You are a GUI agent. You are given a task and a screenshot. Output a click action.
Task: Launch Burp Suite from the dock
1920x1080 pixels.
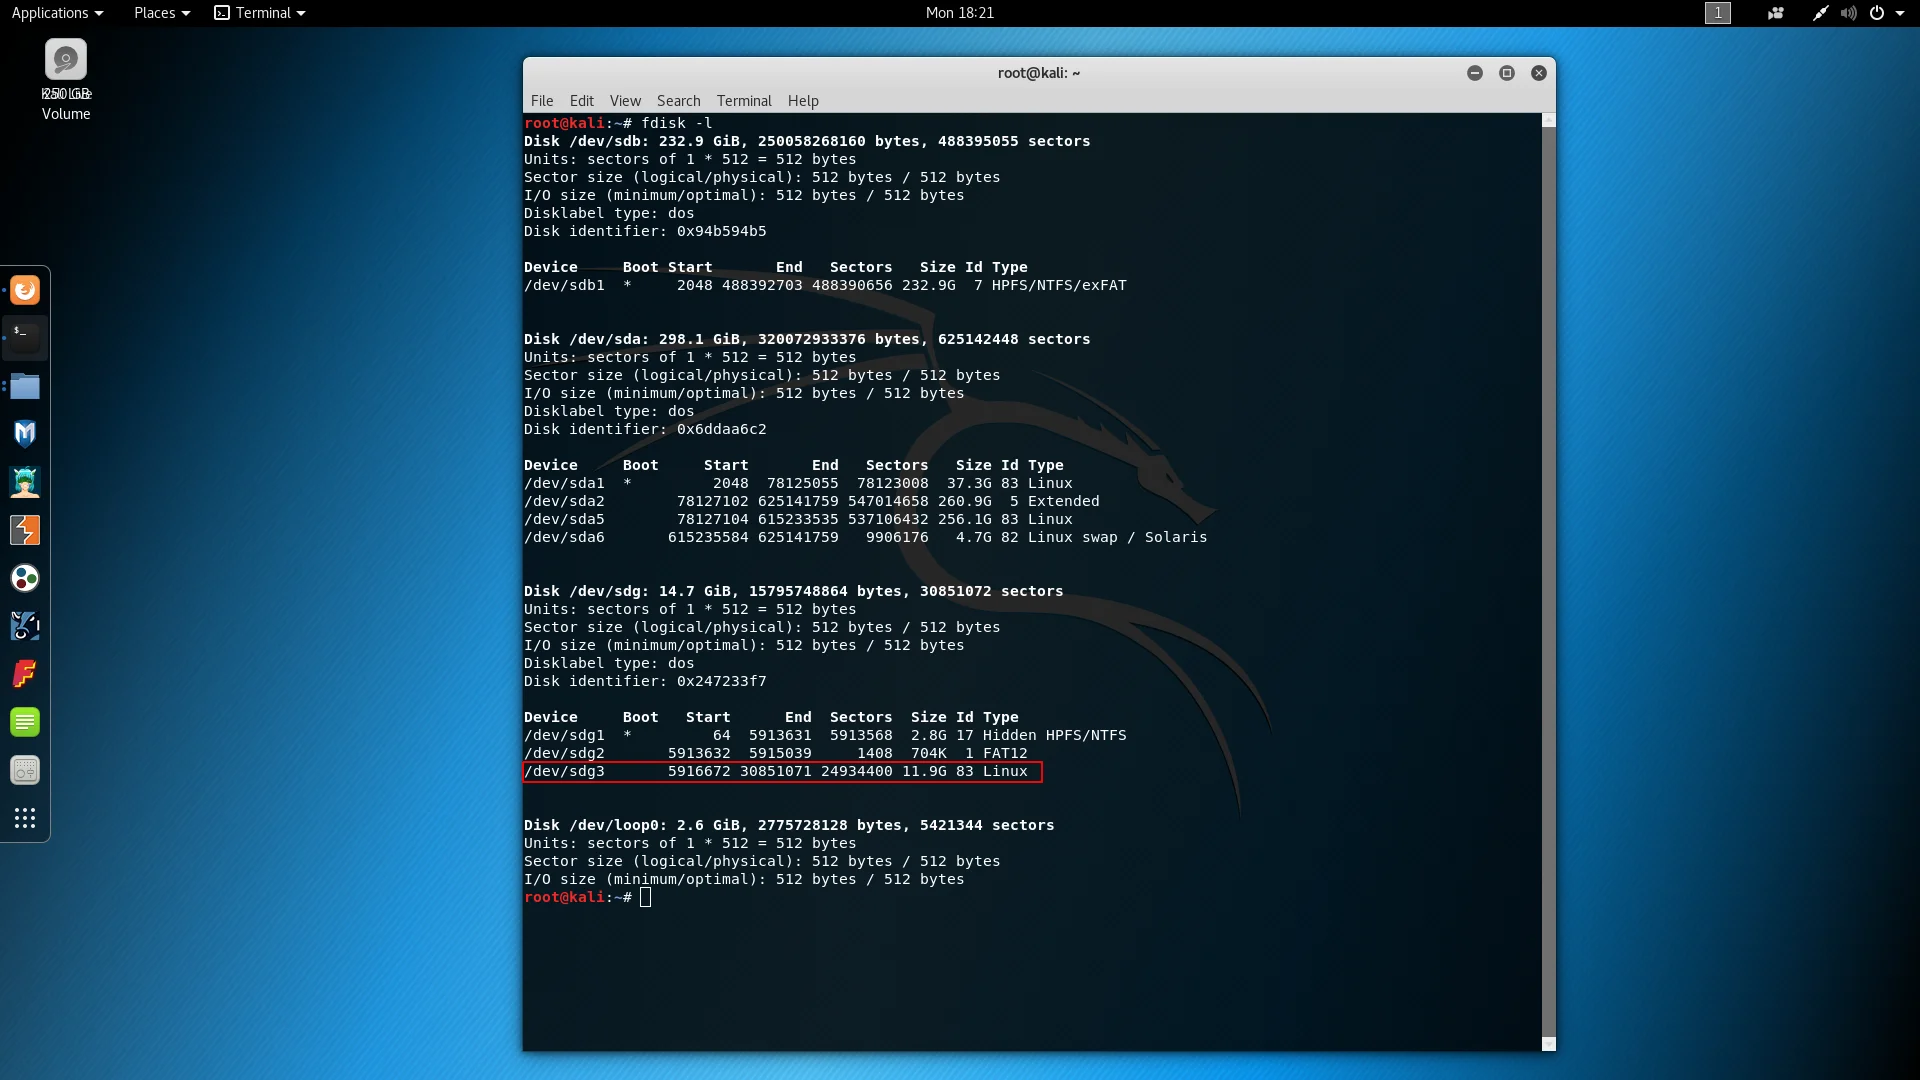point(25,530)
